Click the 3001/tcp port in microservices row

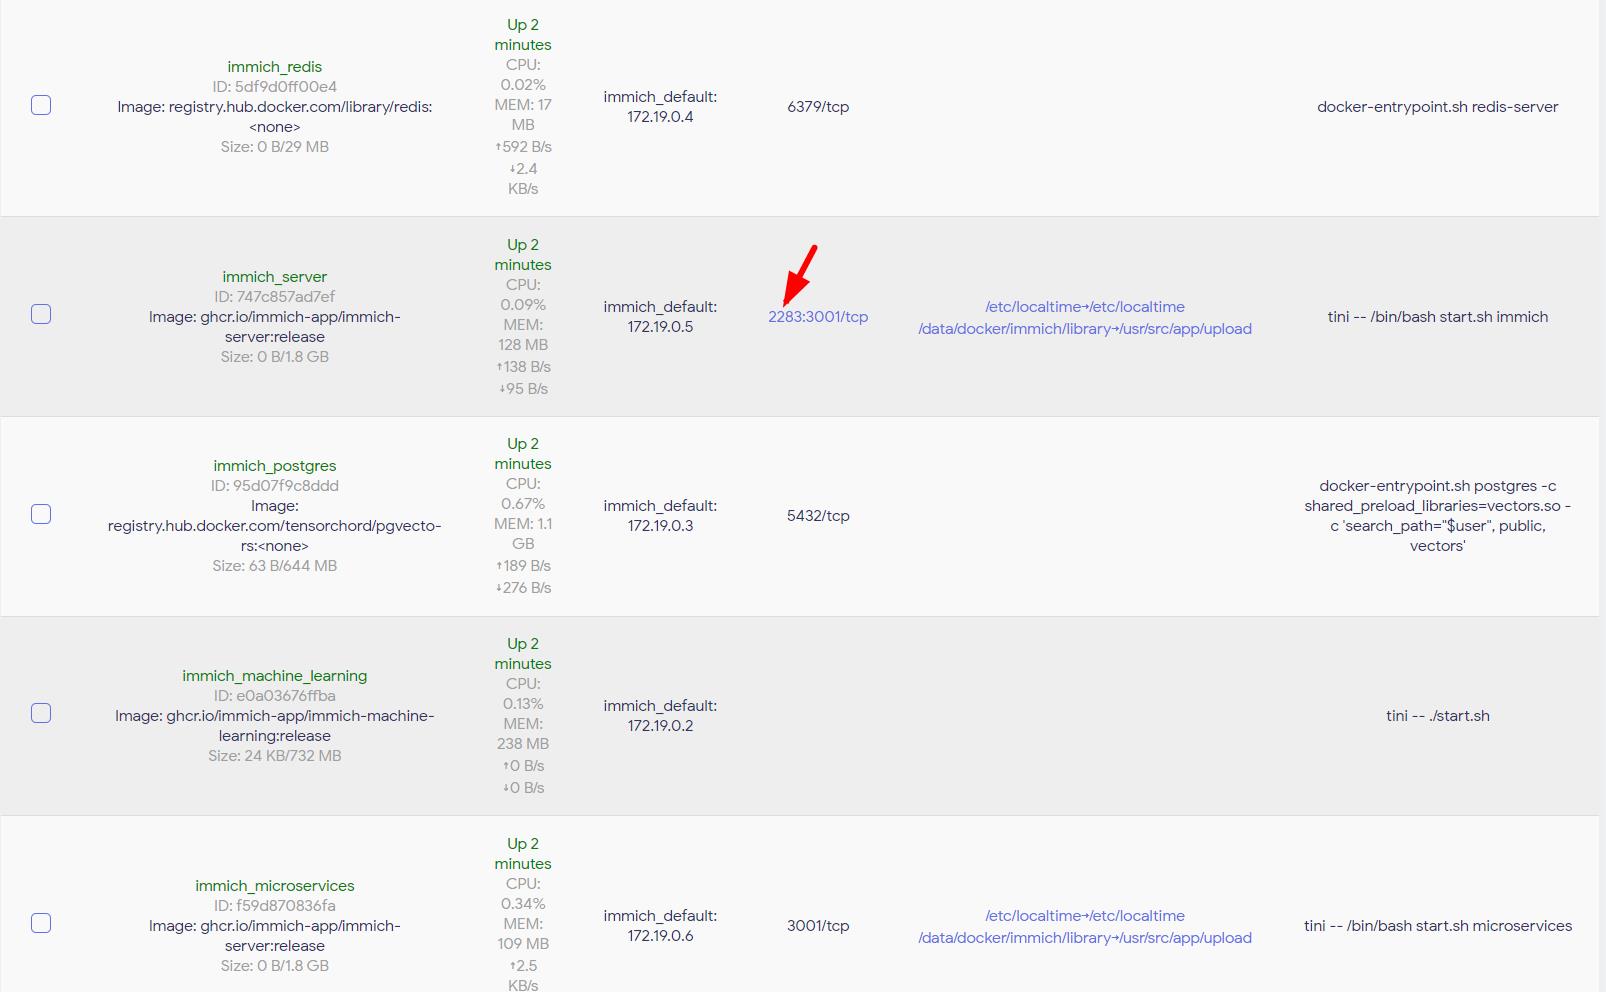click(818, 926)
